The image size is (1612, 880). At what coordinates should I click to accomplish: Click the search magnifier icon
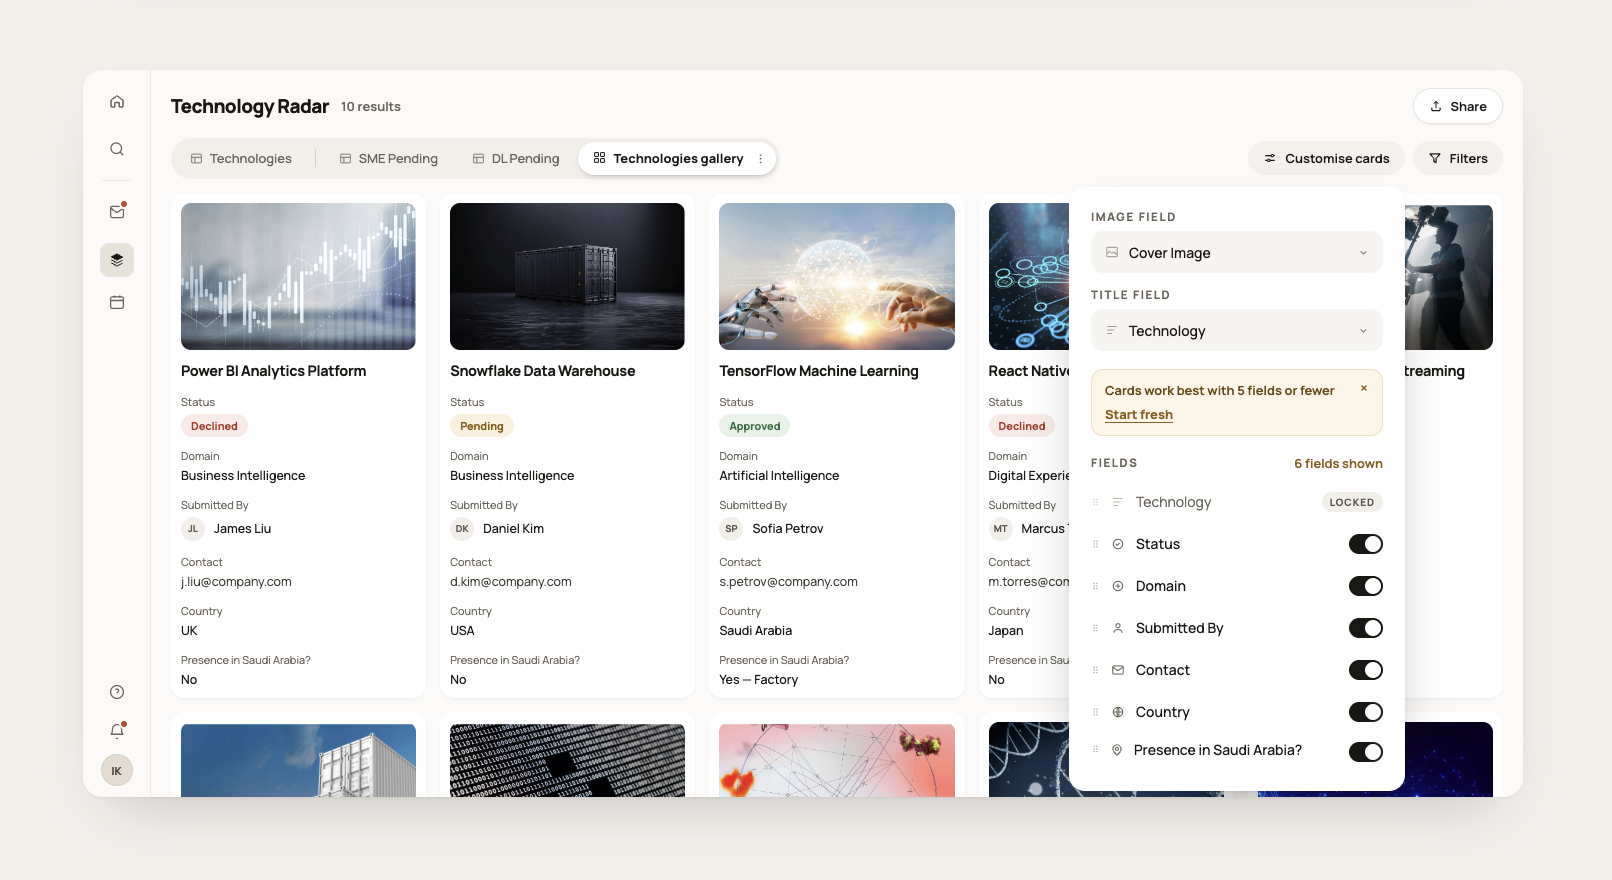[x=117, y=149]
